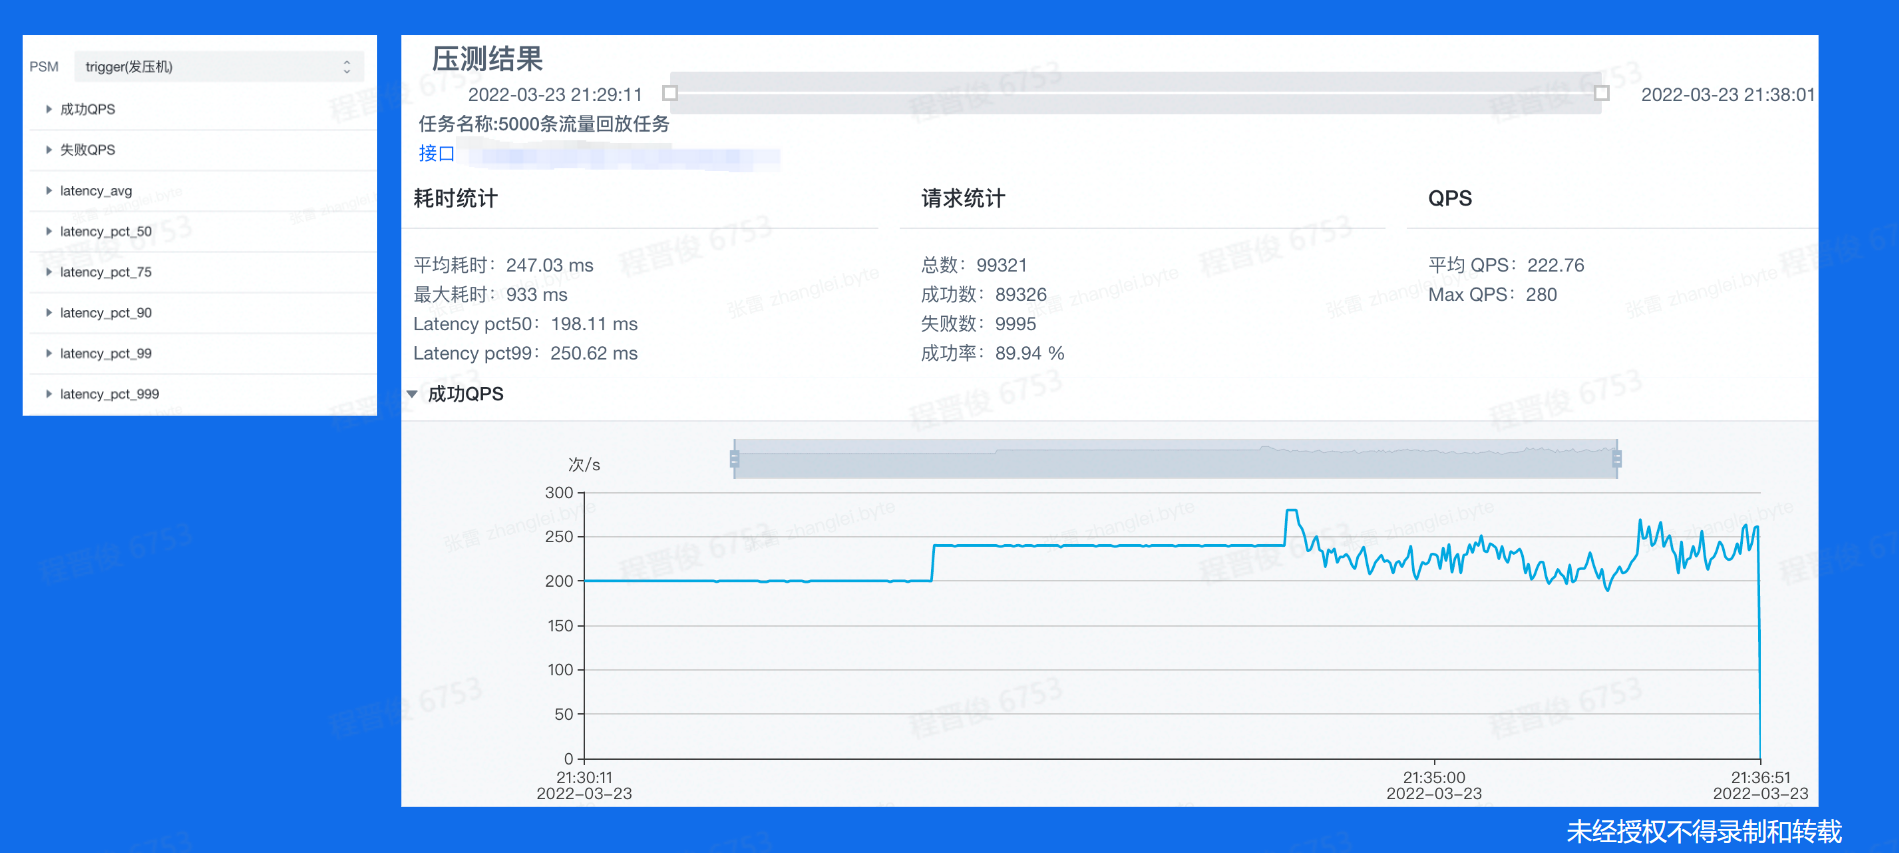This screenshot has height=853, width=1899.
Task: Expand the latency_pct_50 arrow in sidebar
Action: [x=49, y=231]
